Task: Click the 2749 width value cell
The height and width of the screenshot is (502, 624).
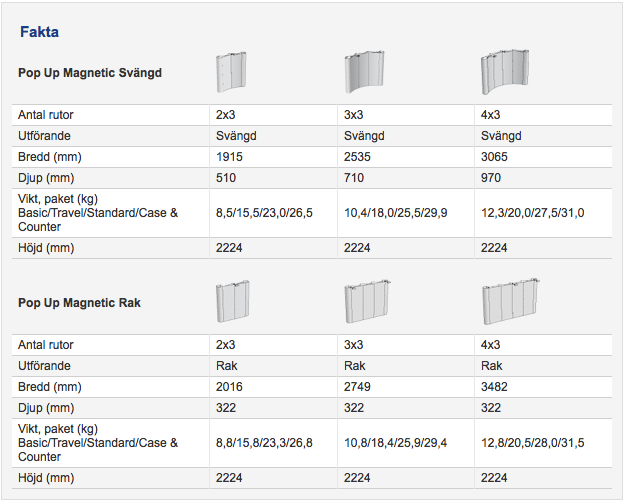Action: click(x=406, y=387)
